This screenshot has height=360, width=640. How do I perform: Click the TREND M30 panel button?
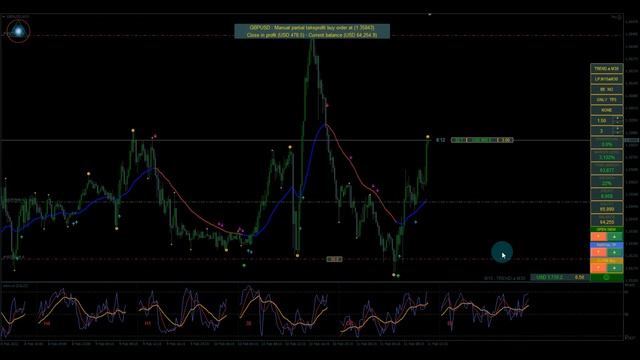(x=607, y=69)
